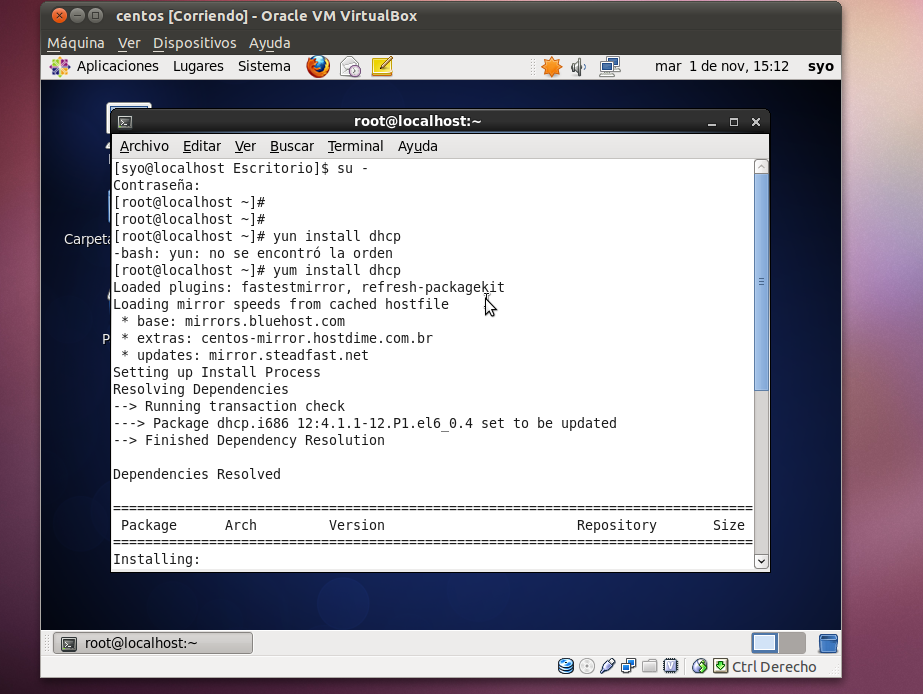This screenshot has width=923, height=694.
Task: Open the Terminal menu of the root shell
Action: point(355,146)
